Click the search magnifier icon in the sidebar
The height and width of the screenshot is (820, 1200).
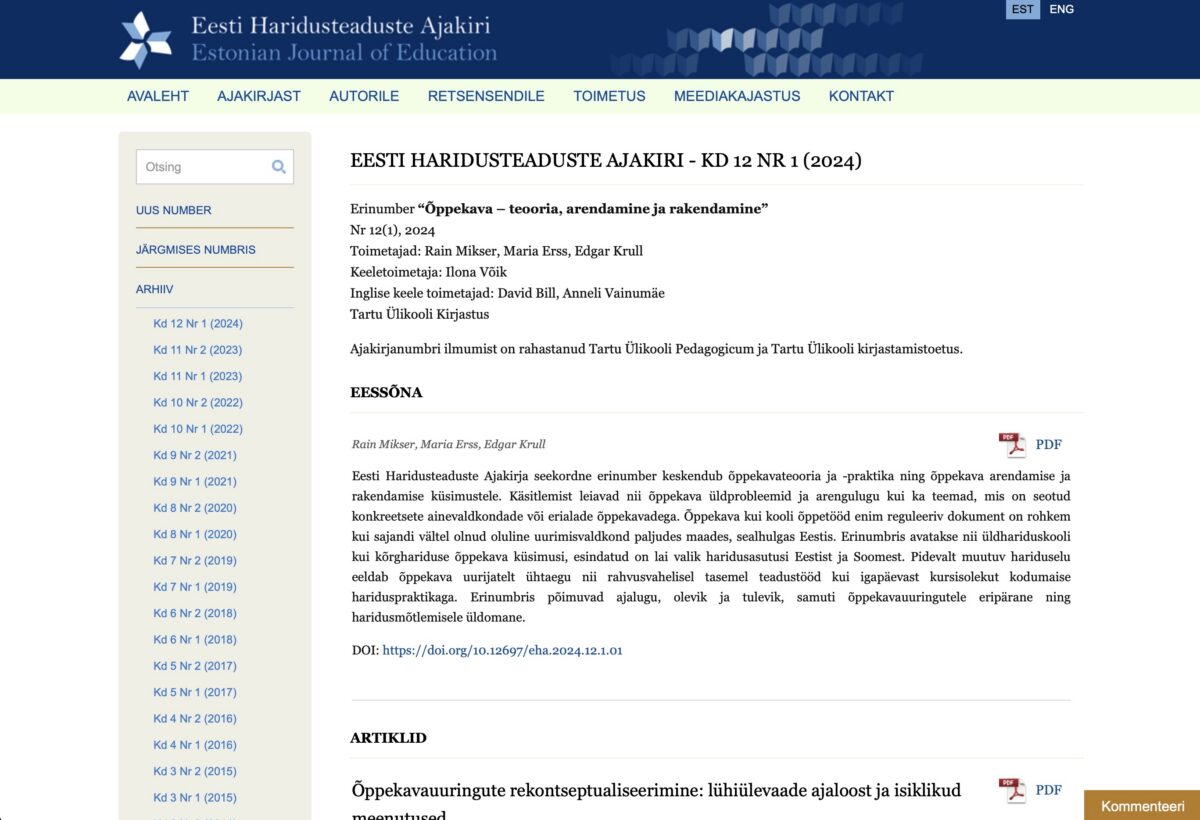[278, 166]
